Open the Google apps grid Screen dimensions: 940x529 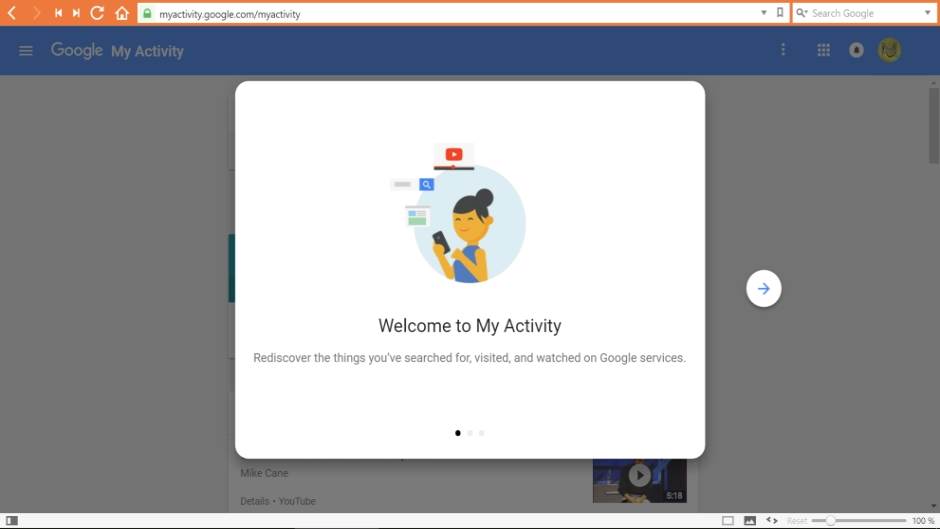(823, 50)
